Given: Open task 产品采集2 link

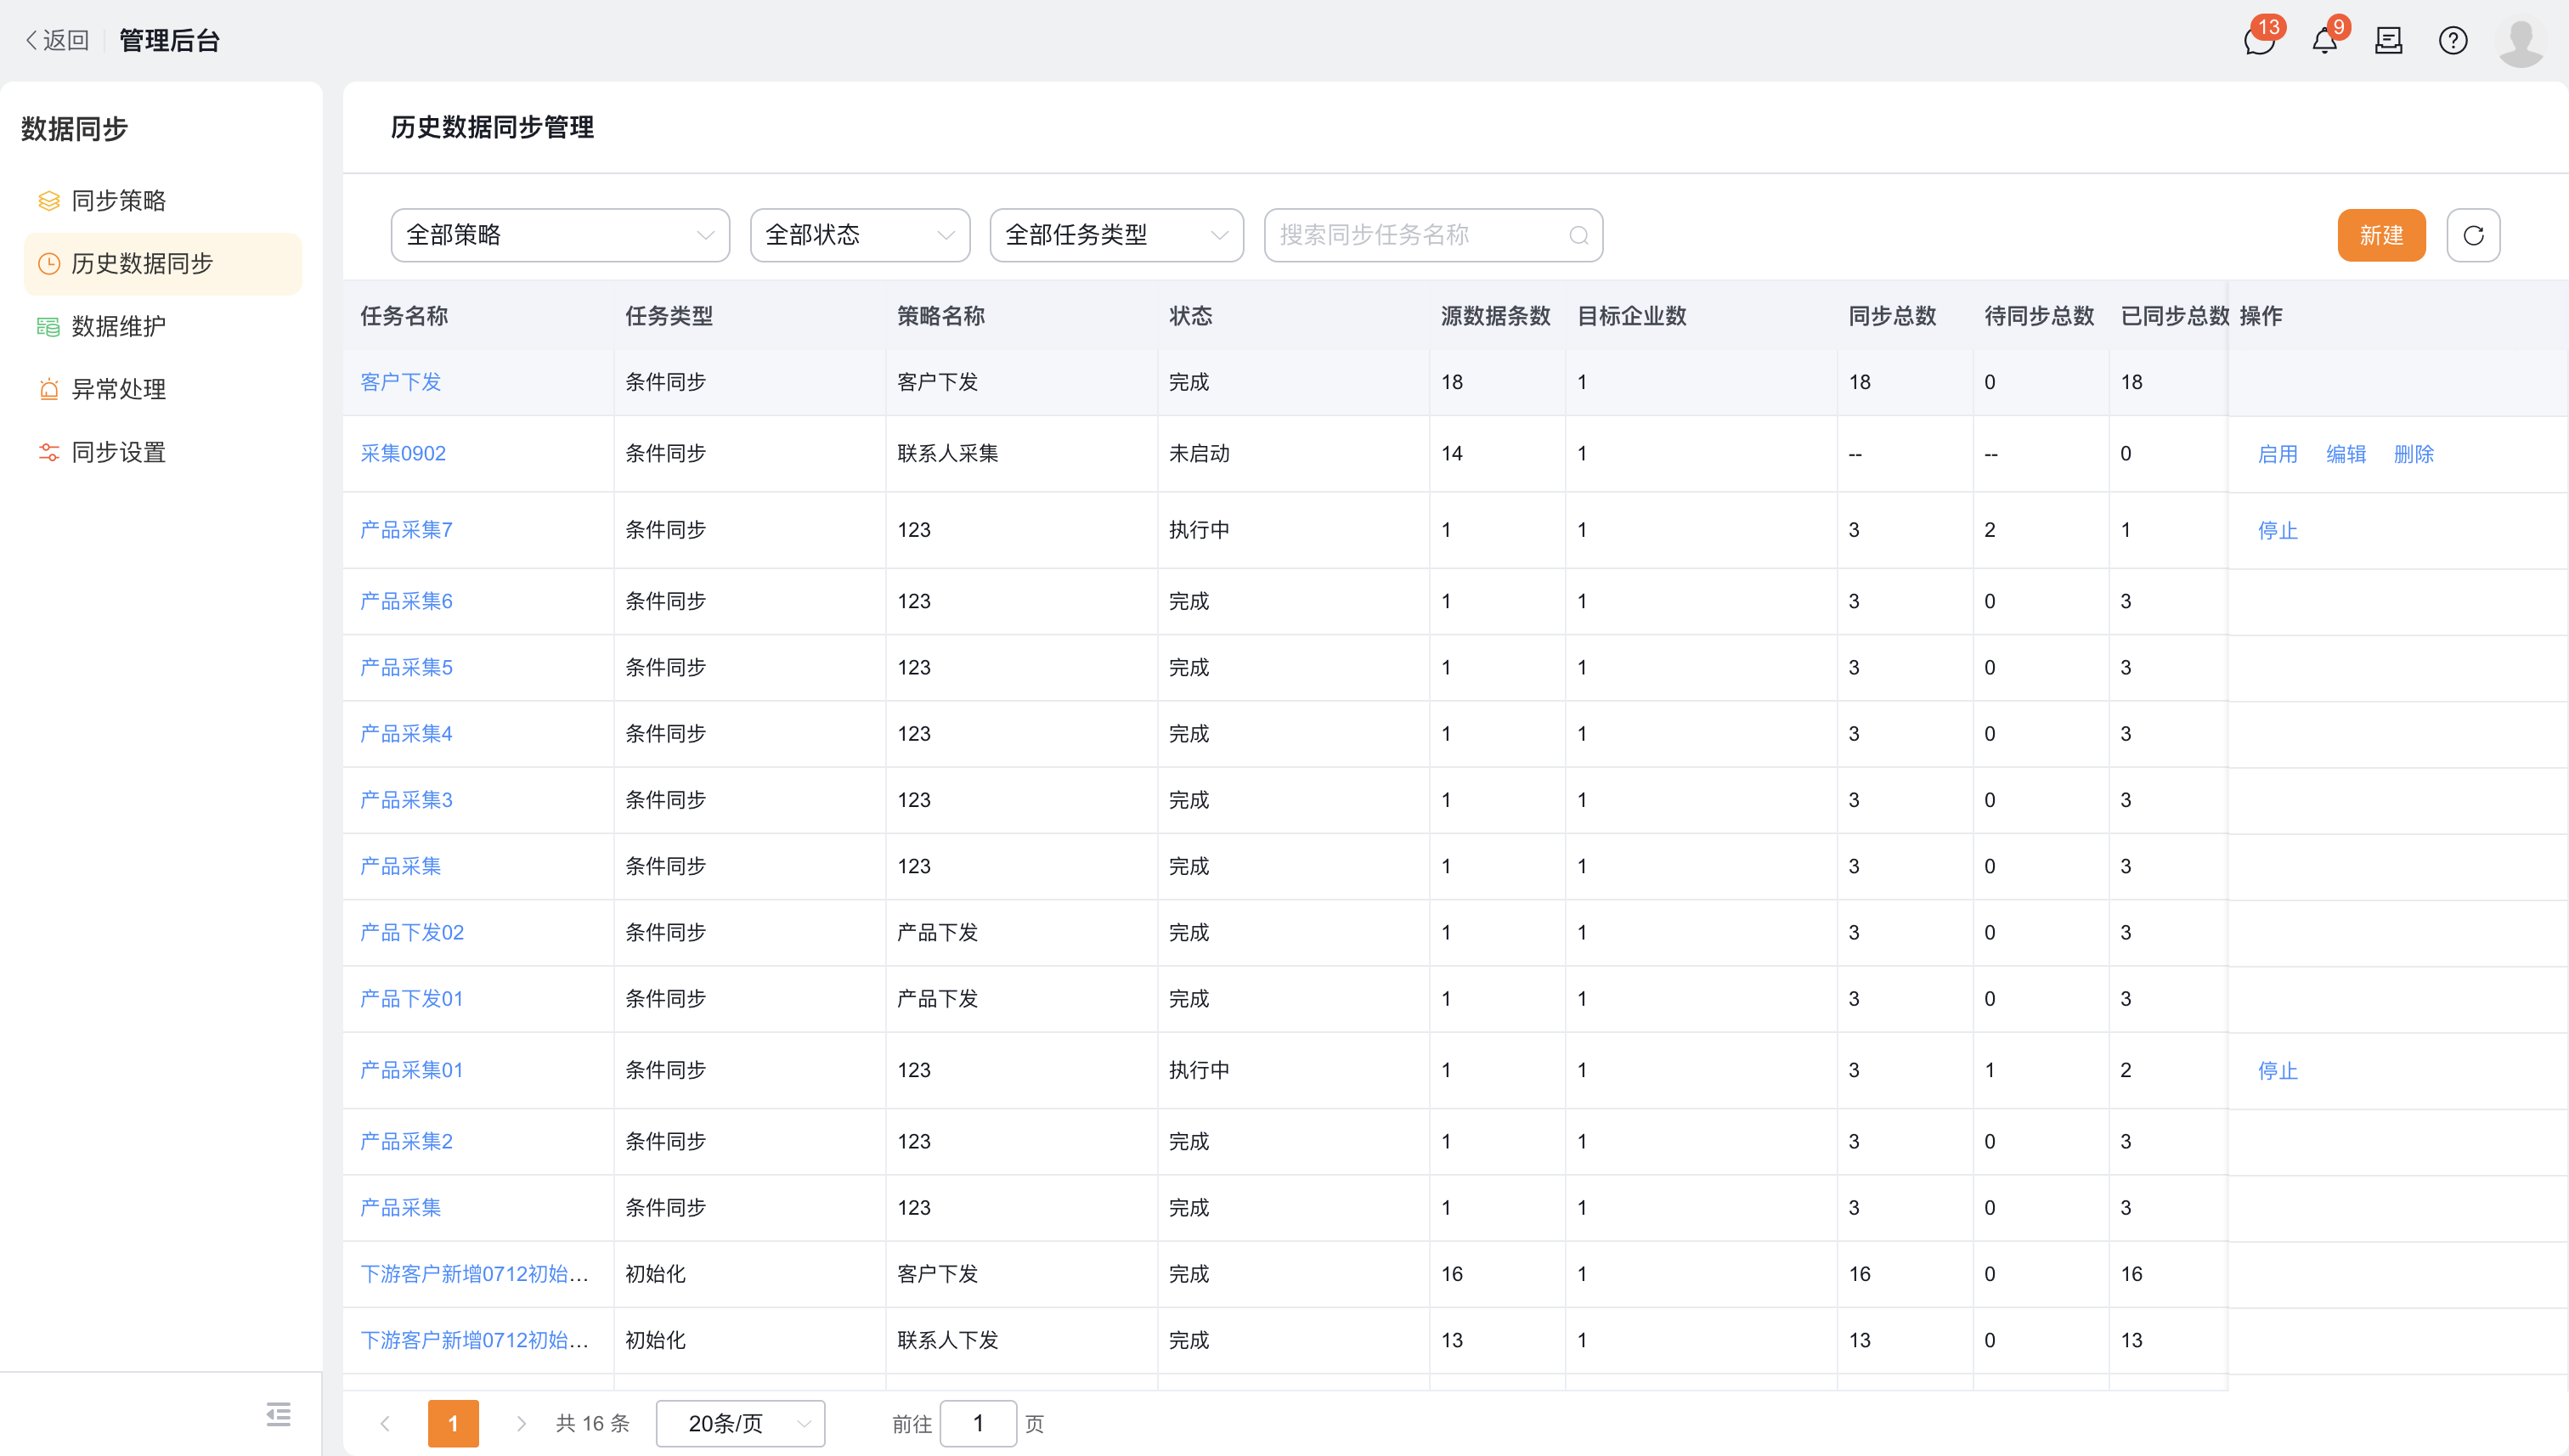Looking at the screenshot, I should 406,1142.
